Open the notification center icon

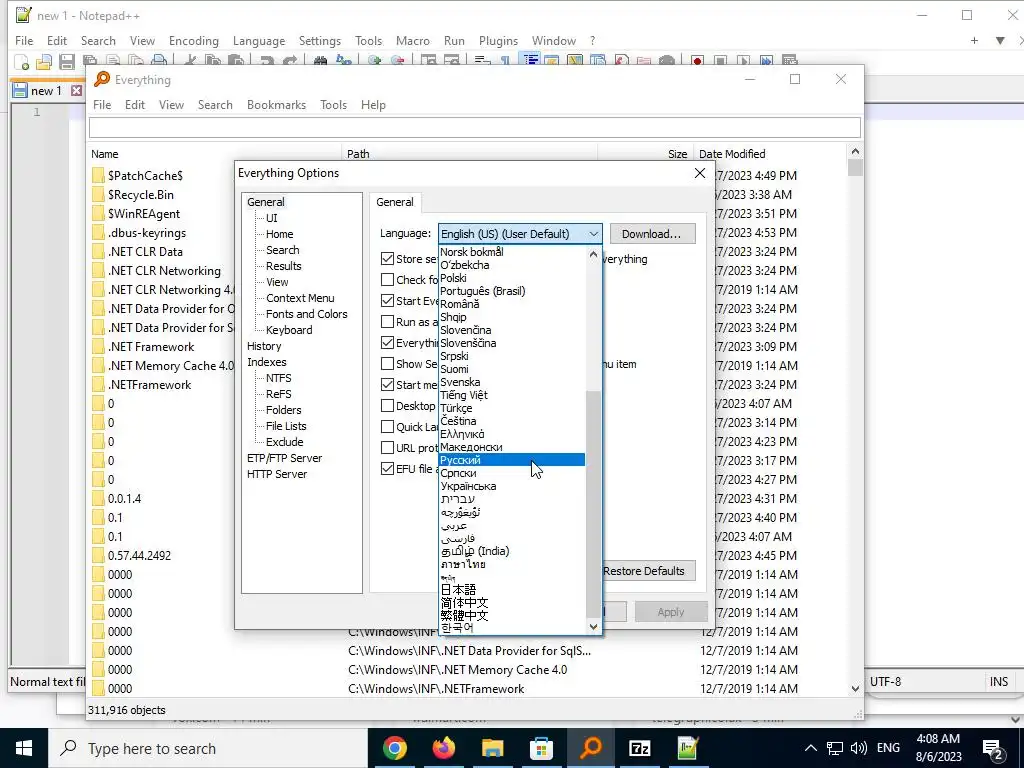(993, 748)
